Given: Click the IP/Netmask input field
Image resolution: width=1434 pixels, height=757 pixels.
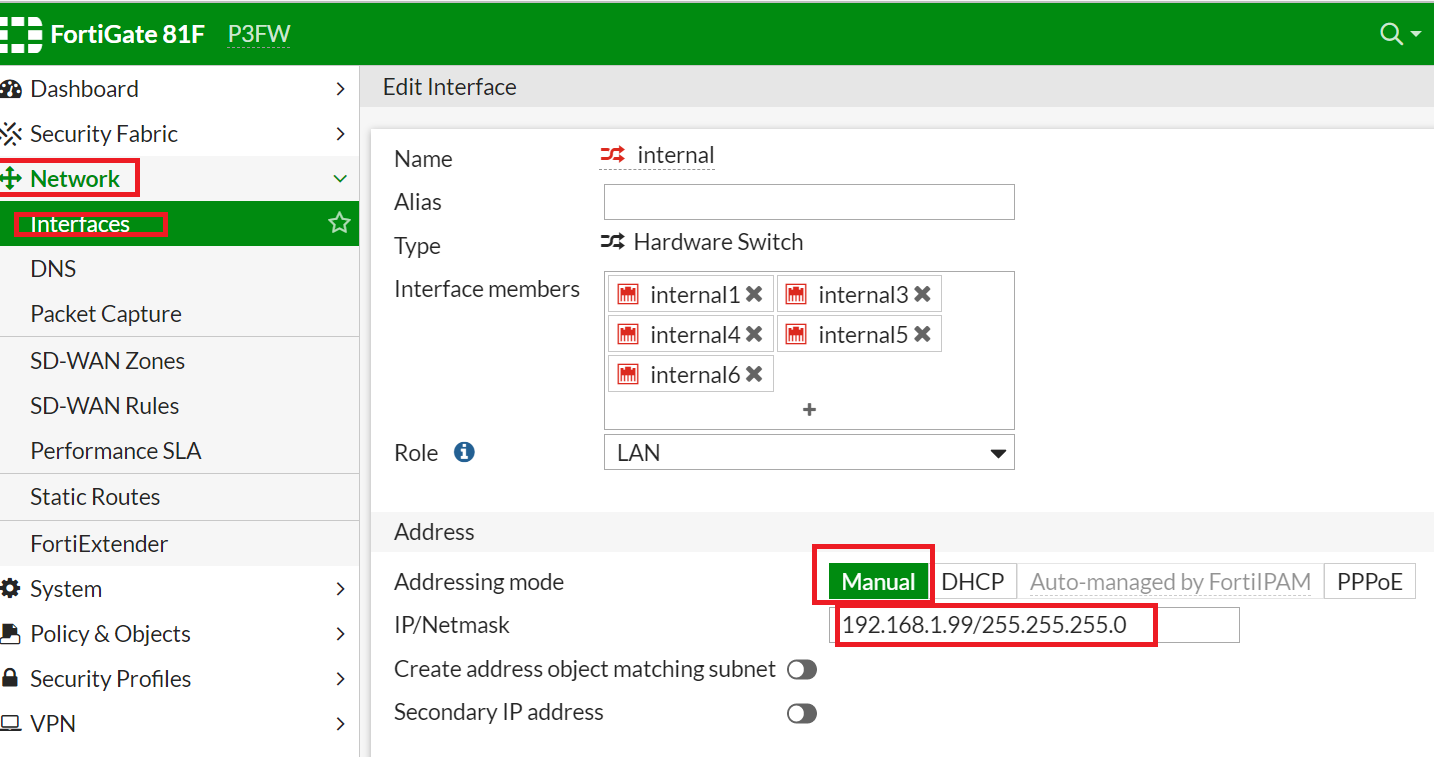Looking at the screenshot, I should 1034,625.
